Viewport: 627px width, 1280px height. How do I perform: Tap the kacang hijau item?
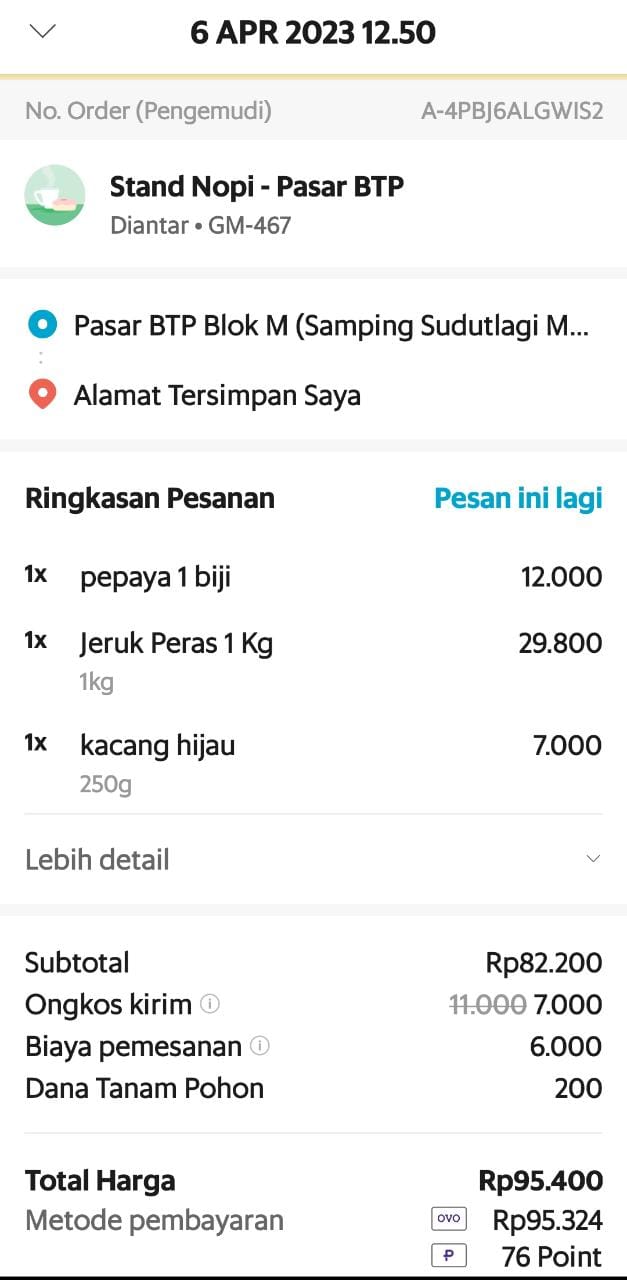point(158,746)
